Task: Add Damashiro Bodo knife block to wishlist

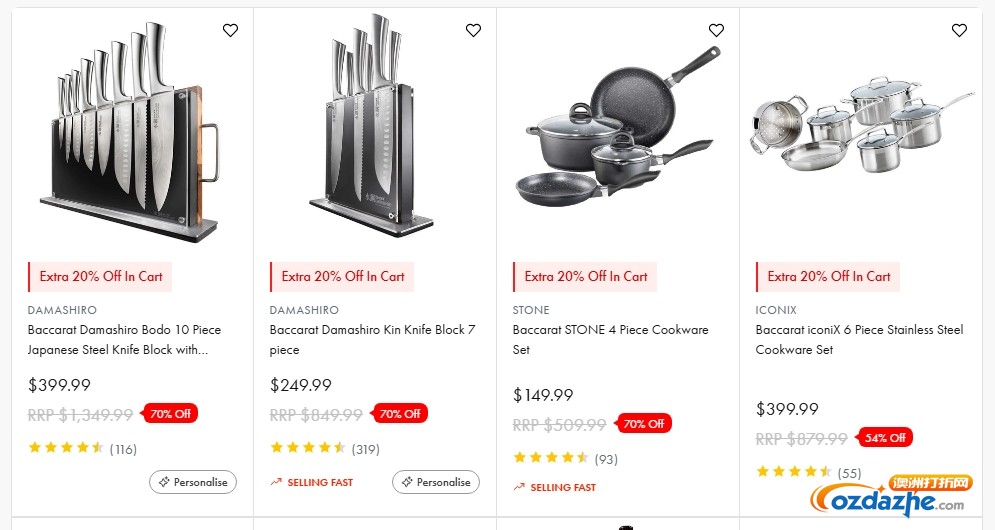Action: coord(230,31)
